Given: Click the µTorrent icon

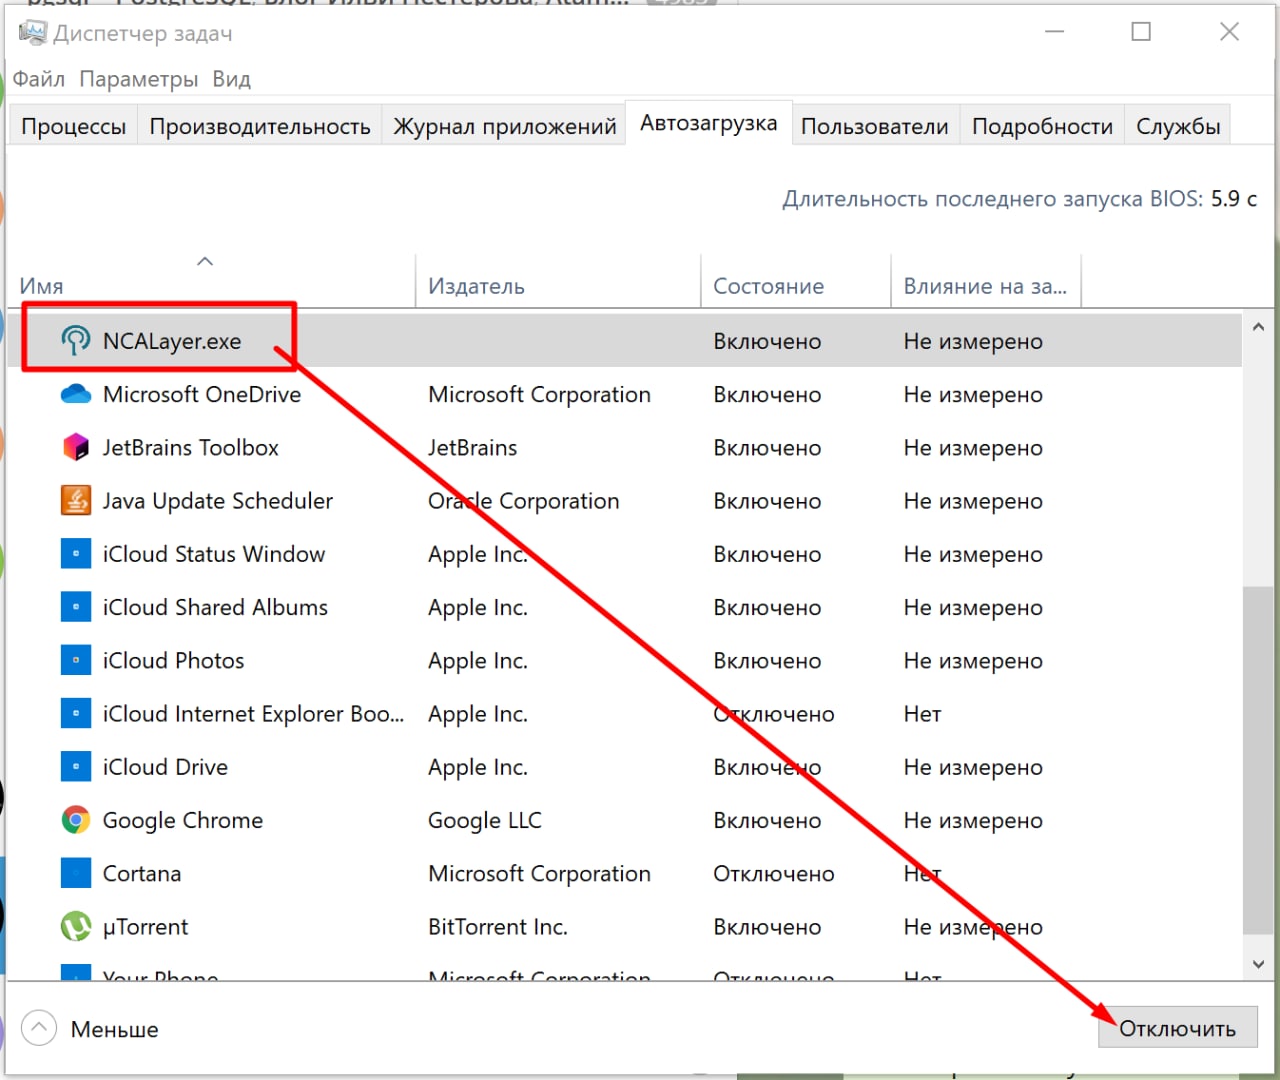Looking at the screenshot, I should [x=75, y=926].
